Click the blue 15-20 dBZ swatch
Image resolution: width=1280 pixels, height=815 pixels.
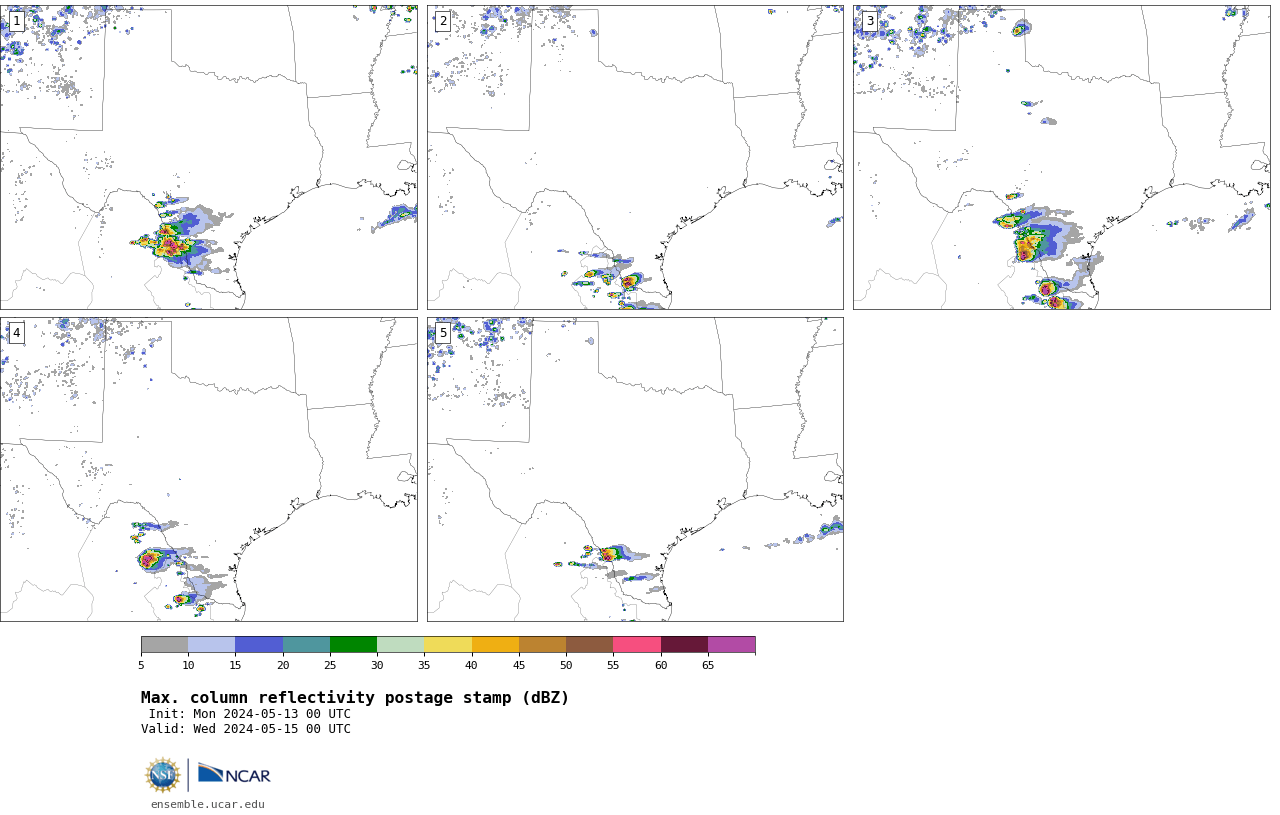pos(259,645)
